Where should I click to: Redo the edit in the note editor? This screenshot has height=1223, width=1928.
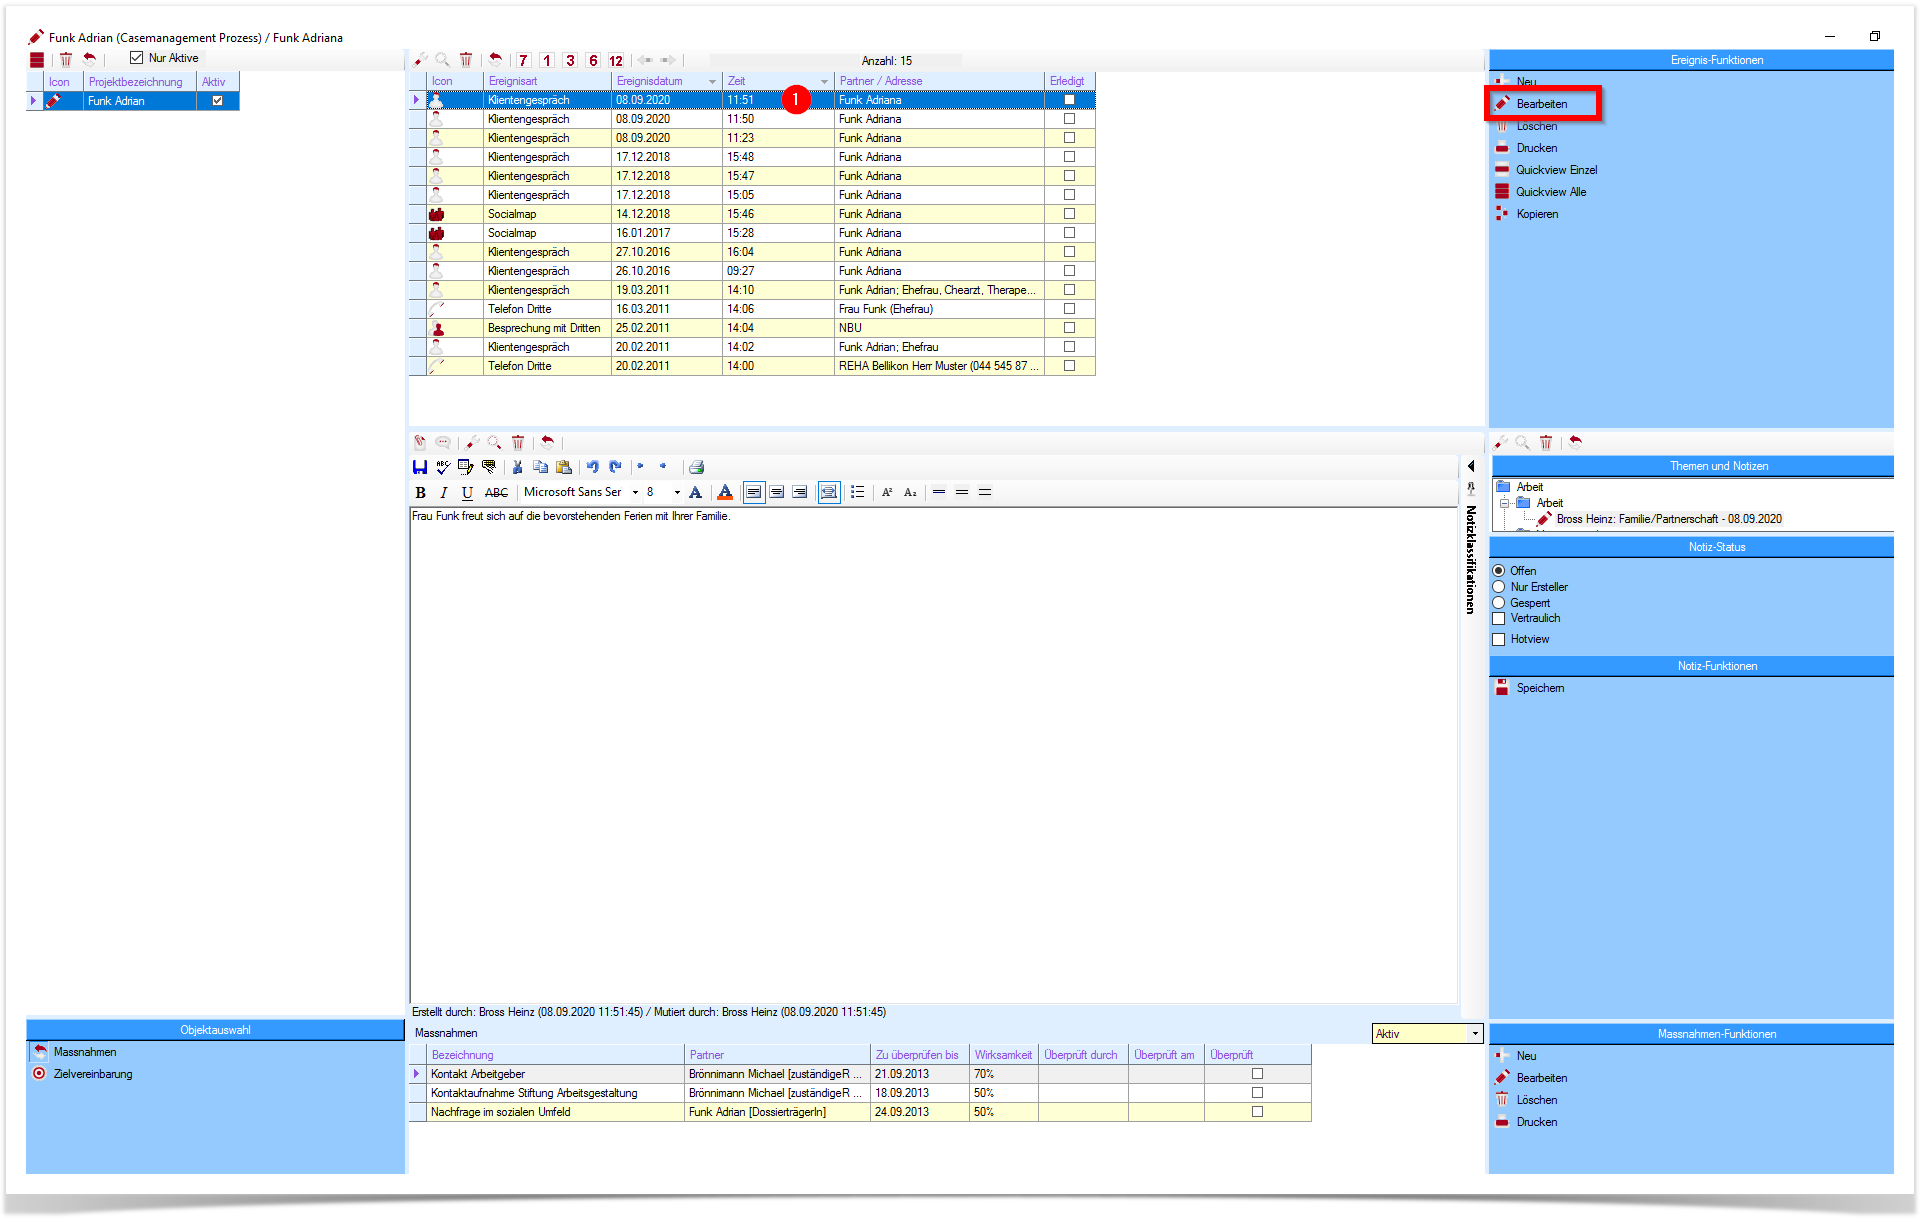coord(615,467)
